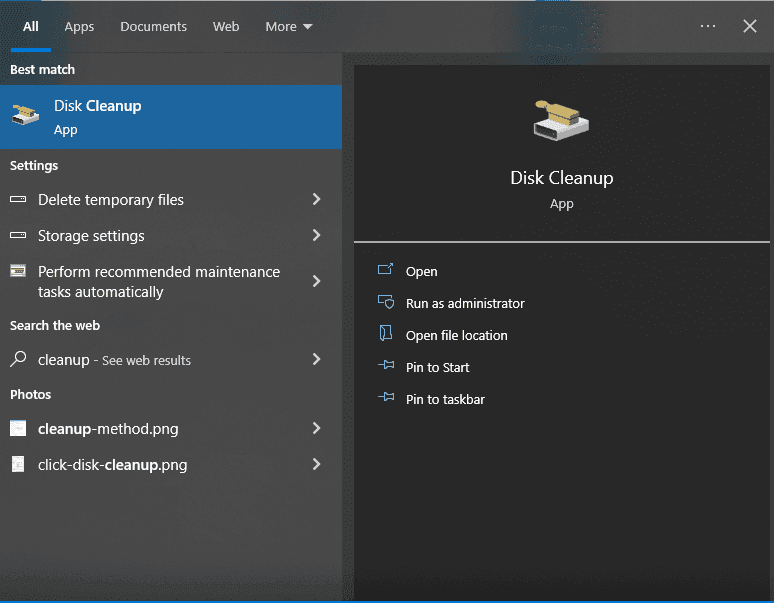Screen dimensions: 774x603
Task: Close the search panel with X
Action: (750, 26)
